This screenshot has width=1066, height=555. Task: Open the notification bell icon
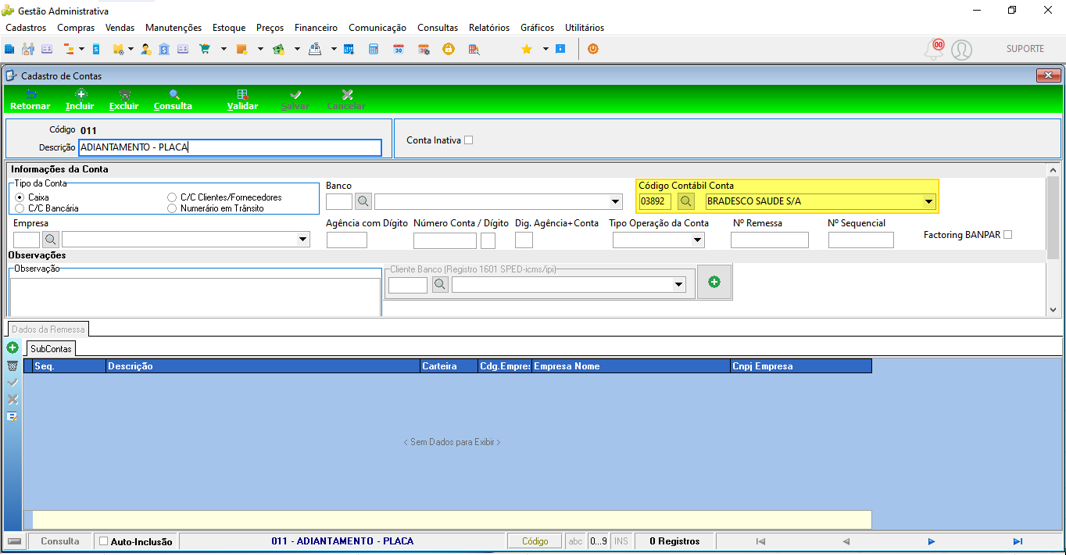click(934, 50)
